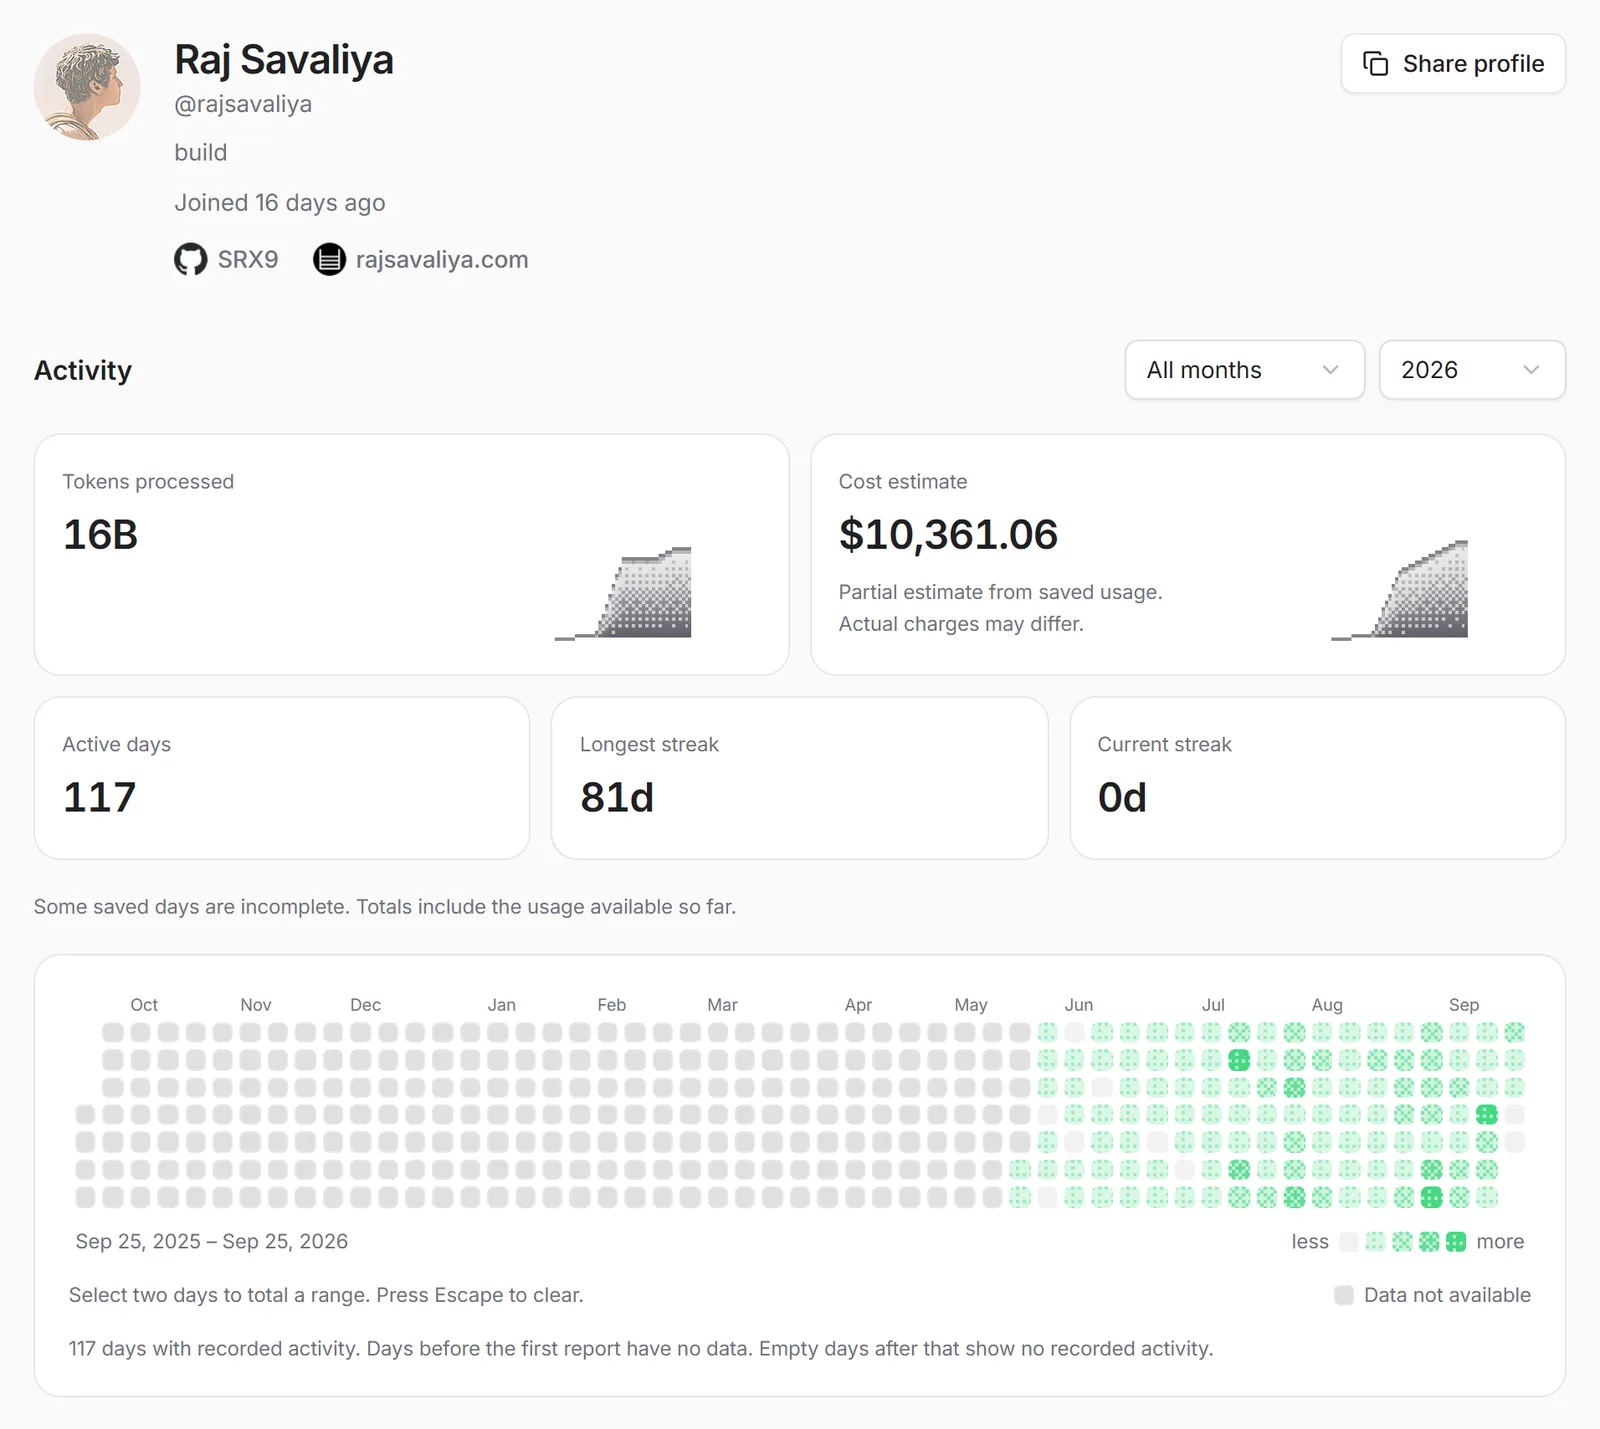Click the Jun month label
The image size is (1600, 1429).
1079,1005
